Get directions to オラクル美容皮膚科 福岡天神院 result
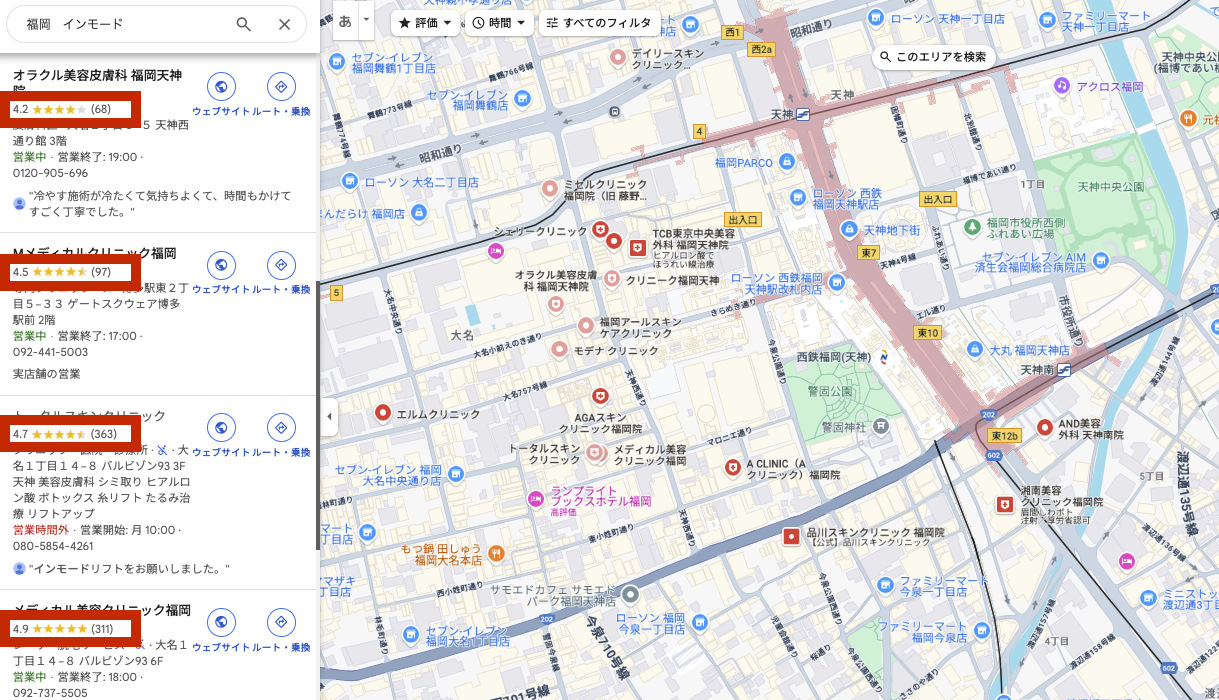 point(281,87)
